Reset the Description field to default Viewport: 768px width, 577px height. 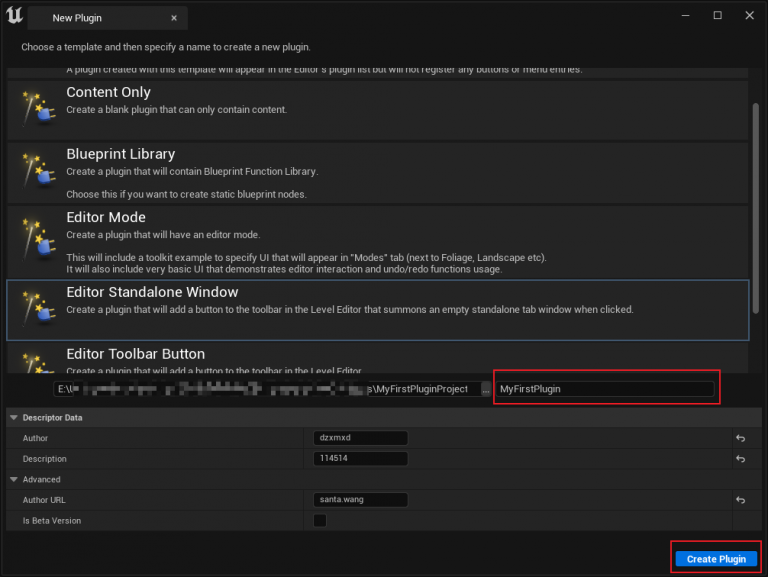click(x=740, y=459)
